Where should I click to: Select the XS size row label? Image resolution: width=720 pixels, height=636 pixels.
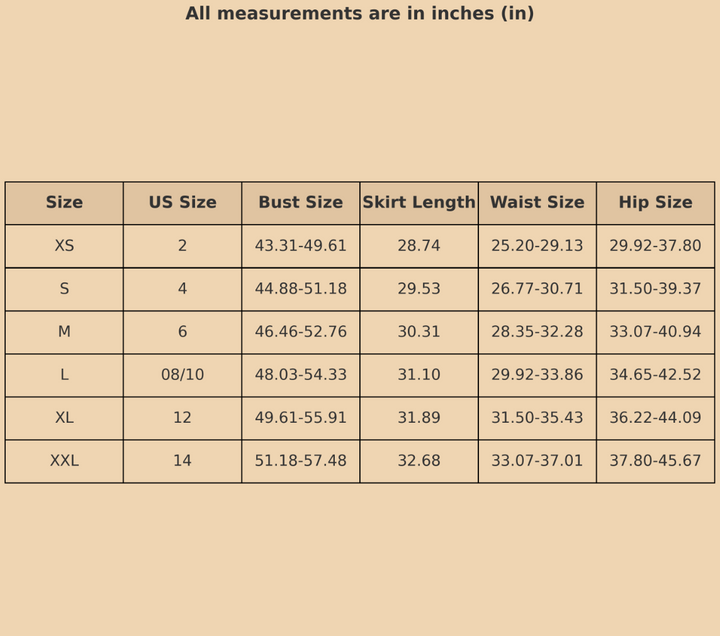(x=64, y=246)
